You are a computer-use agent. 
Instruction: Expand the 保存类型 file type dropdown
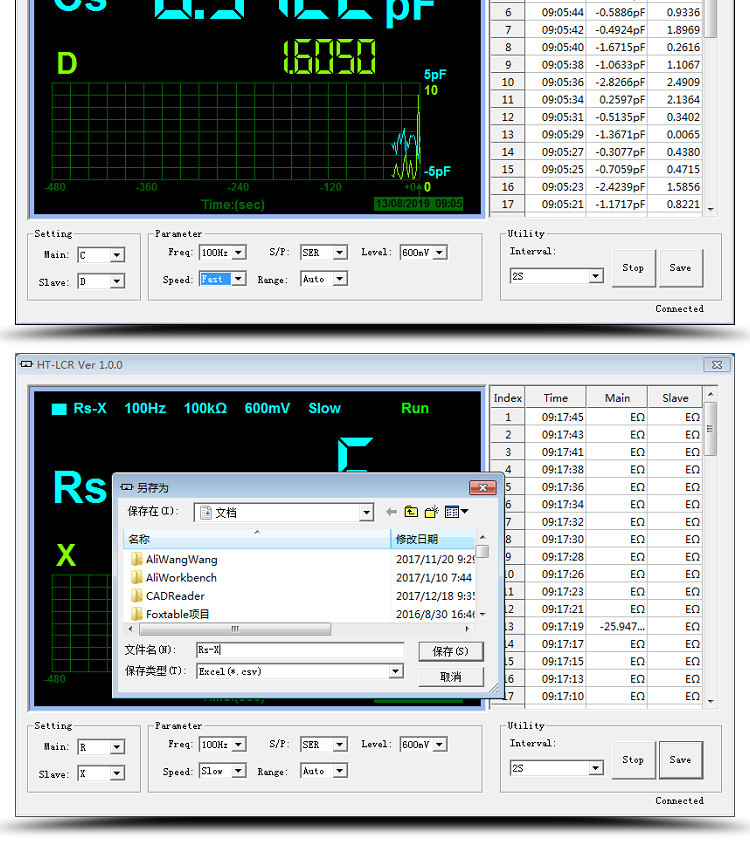tap(397, 671)
